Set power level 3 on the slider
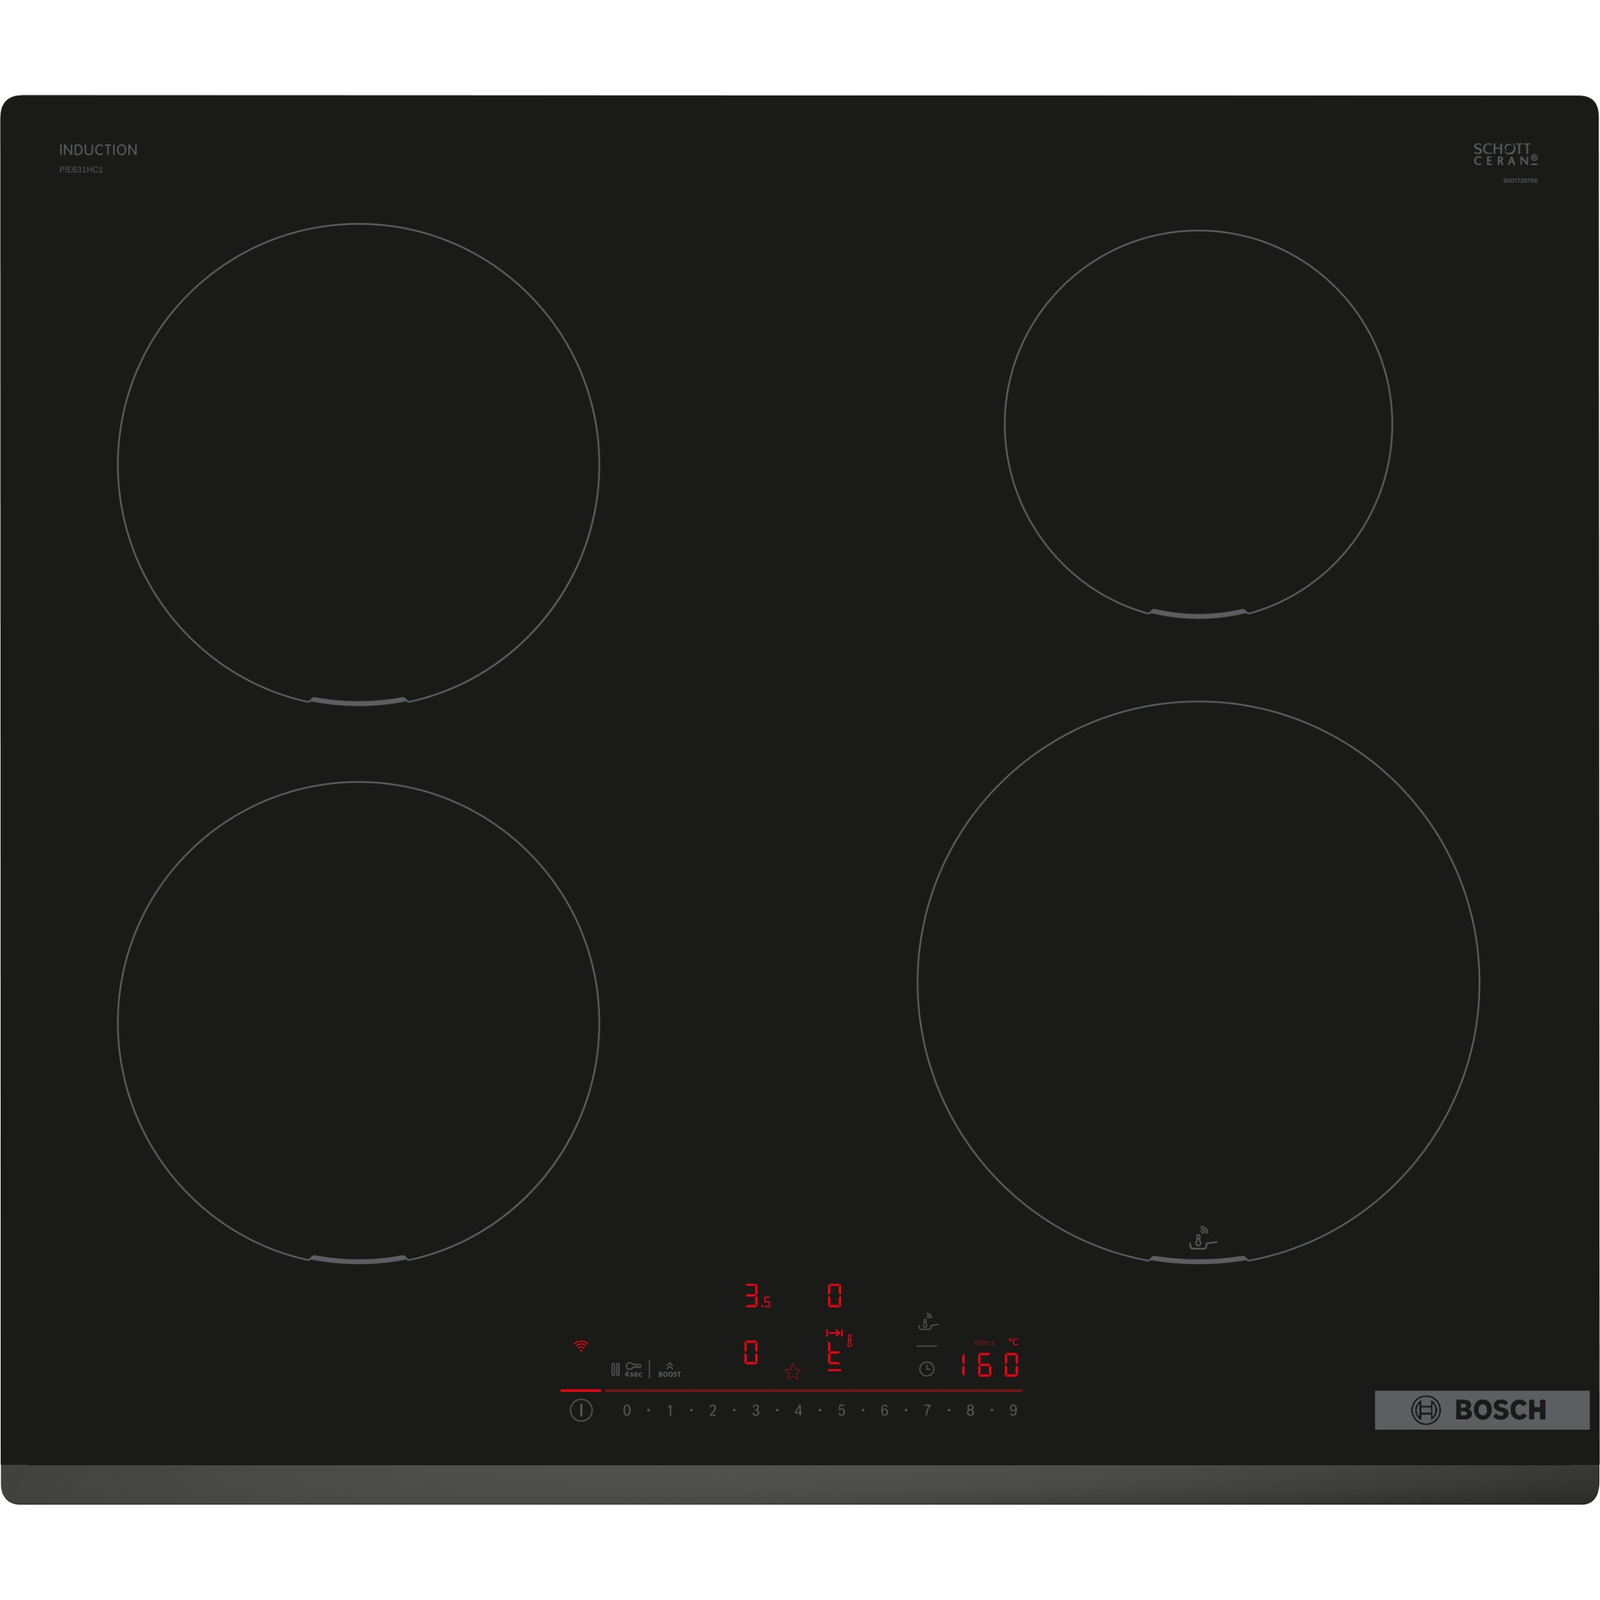 click(755, 1411)
